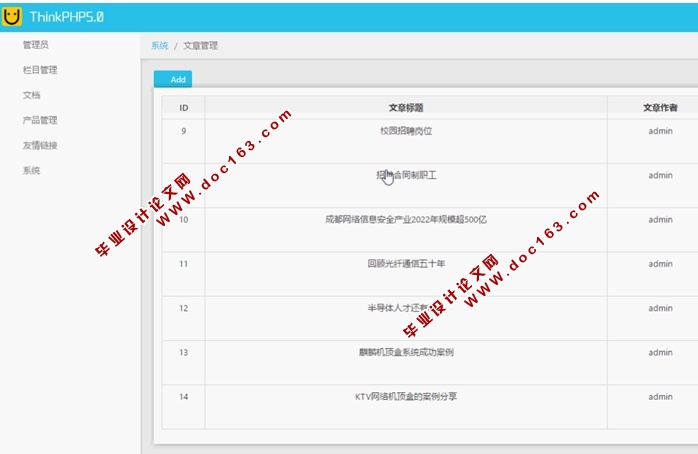698x454 pixels.
Task: Select article 成都网络信息安全产业2022年规模超500亿
Action: pyautogui.click(x=406, y=219)
